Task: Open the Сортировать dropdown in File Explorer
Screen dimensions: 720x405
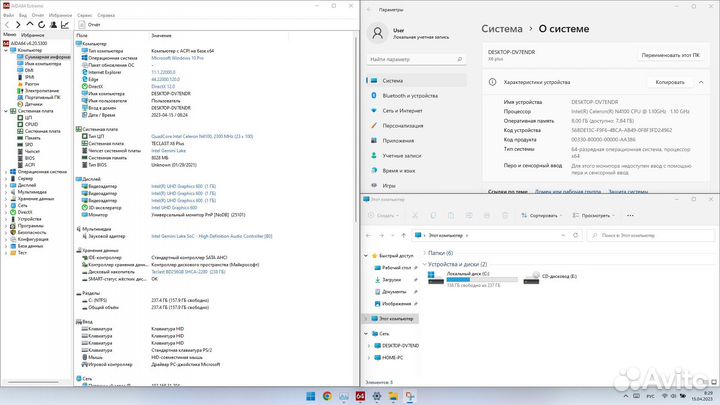Action: pos(542,215)
